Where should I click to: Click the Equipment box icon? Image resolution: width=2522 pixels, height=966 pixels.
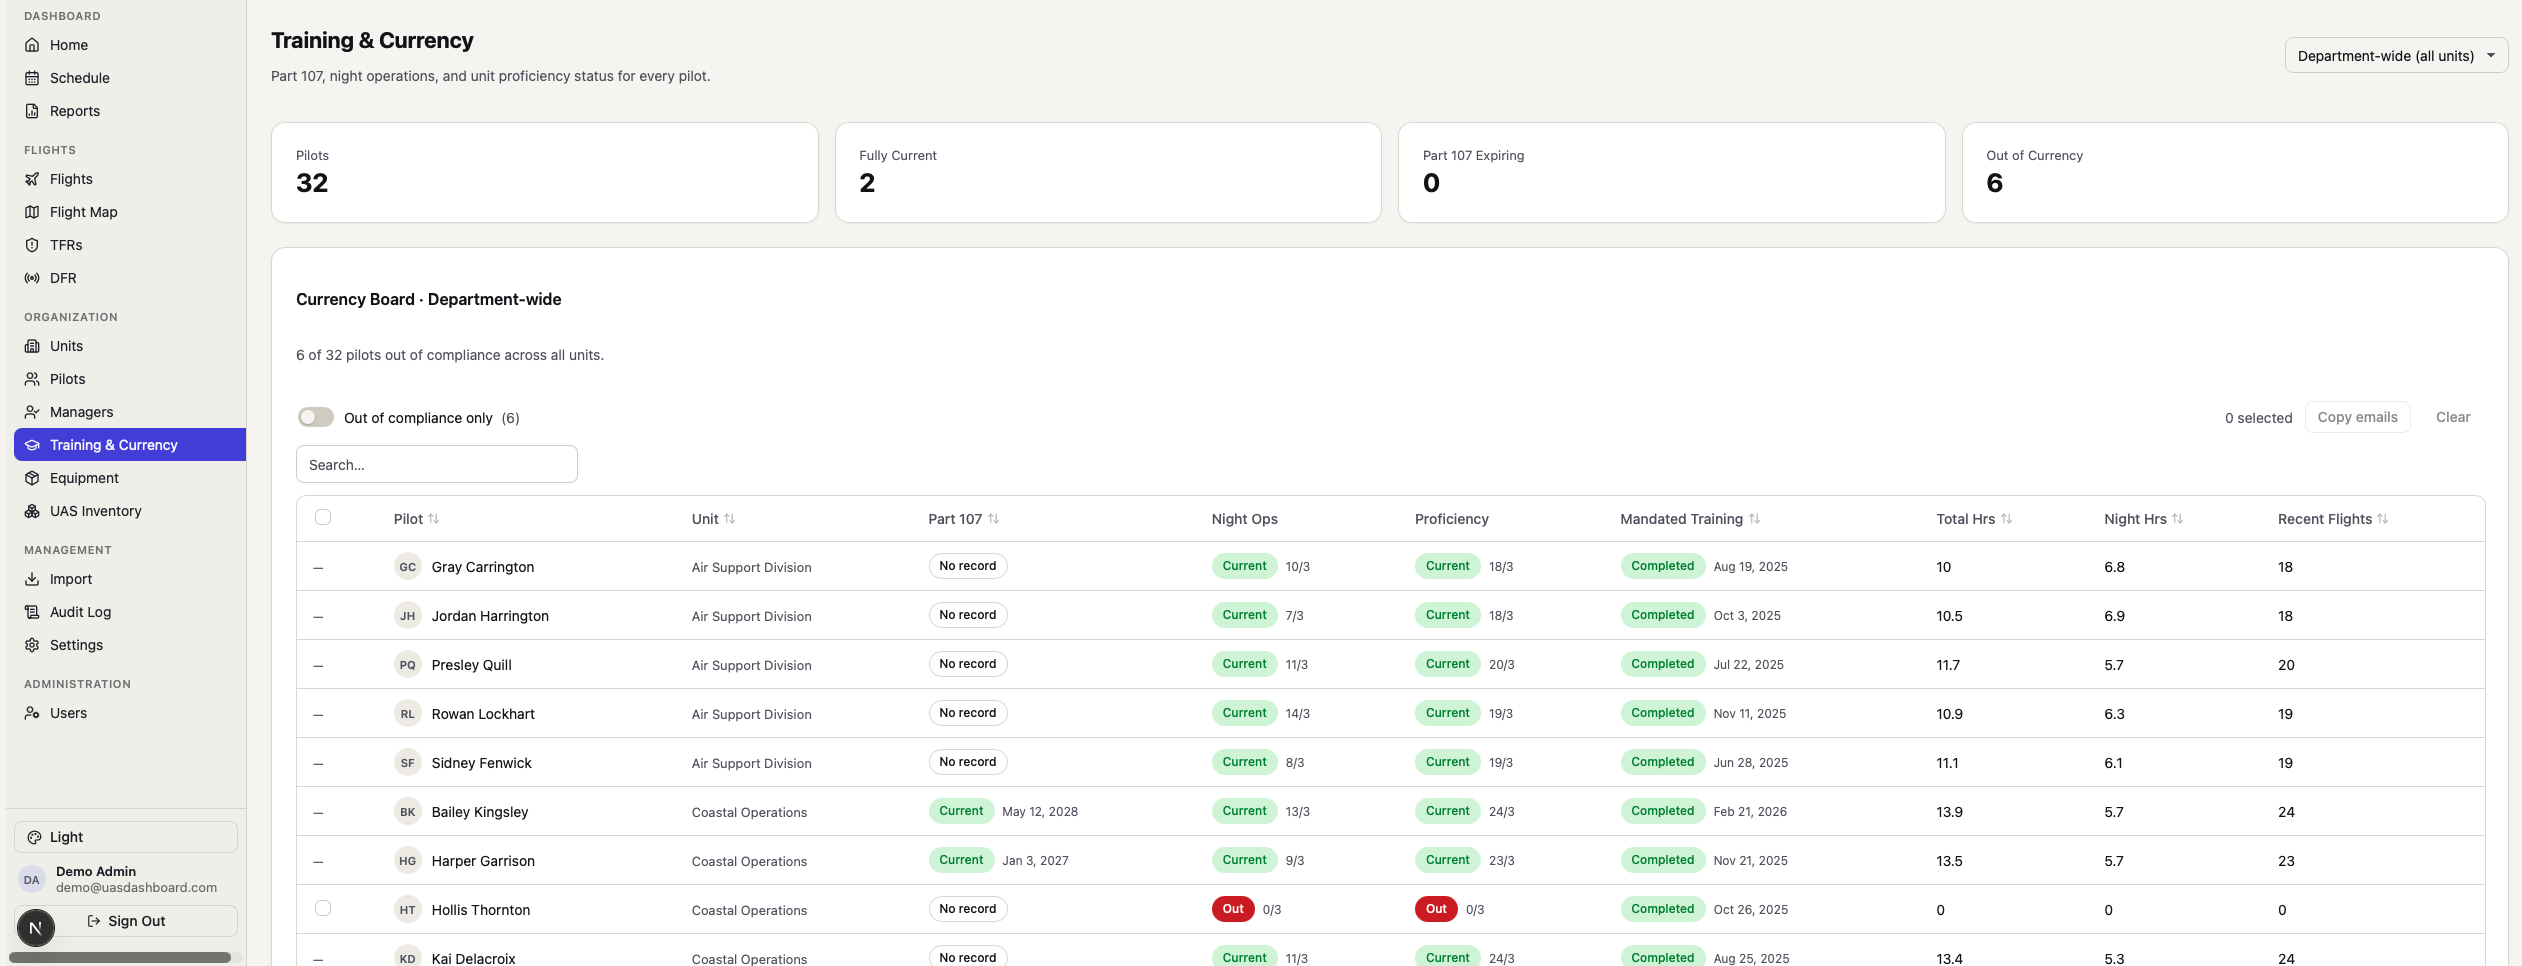(x=32, y=478)
